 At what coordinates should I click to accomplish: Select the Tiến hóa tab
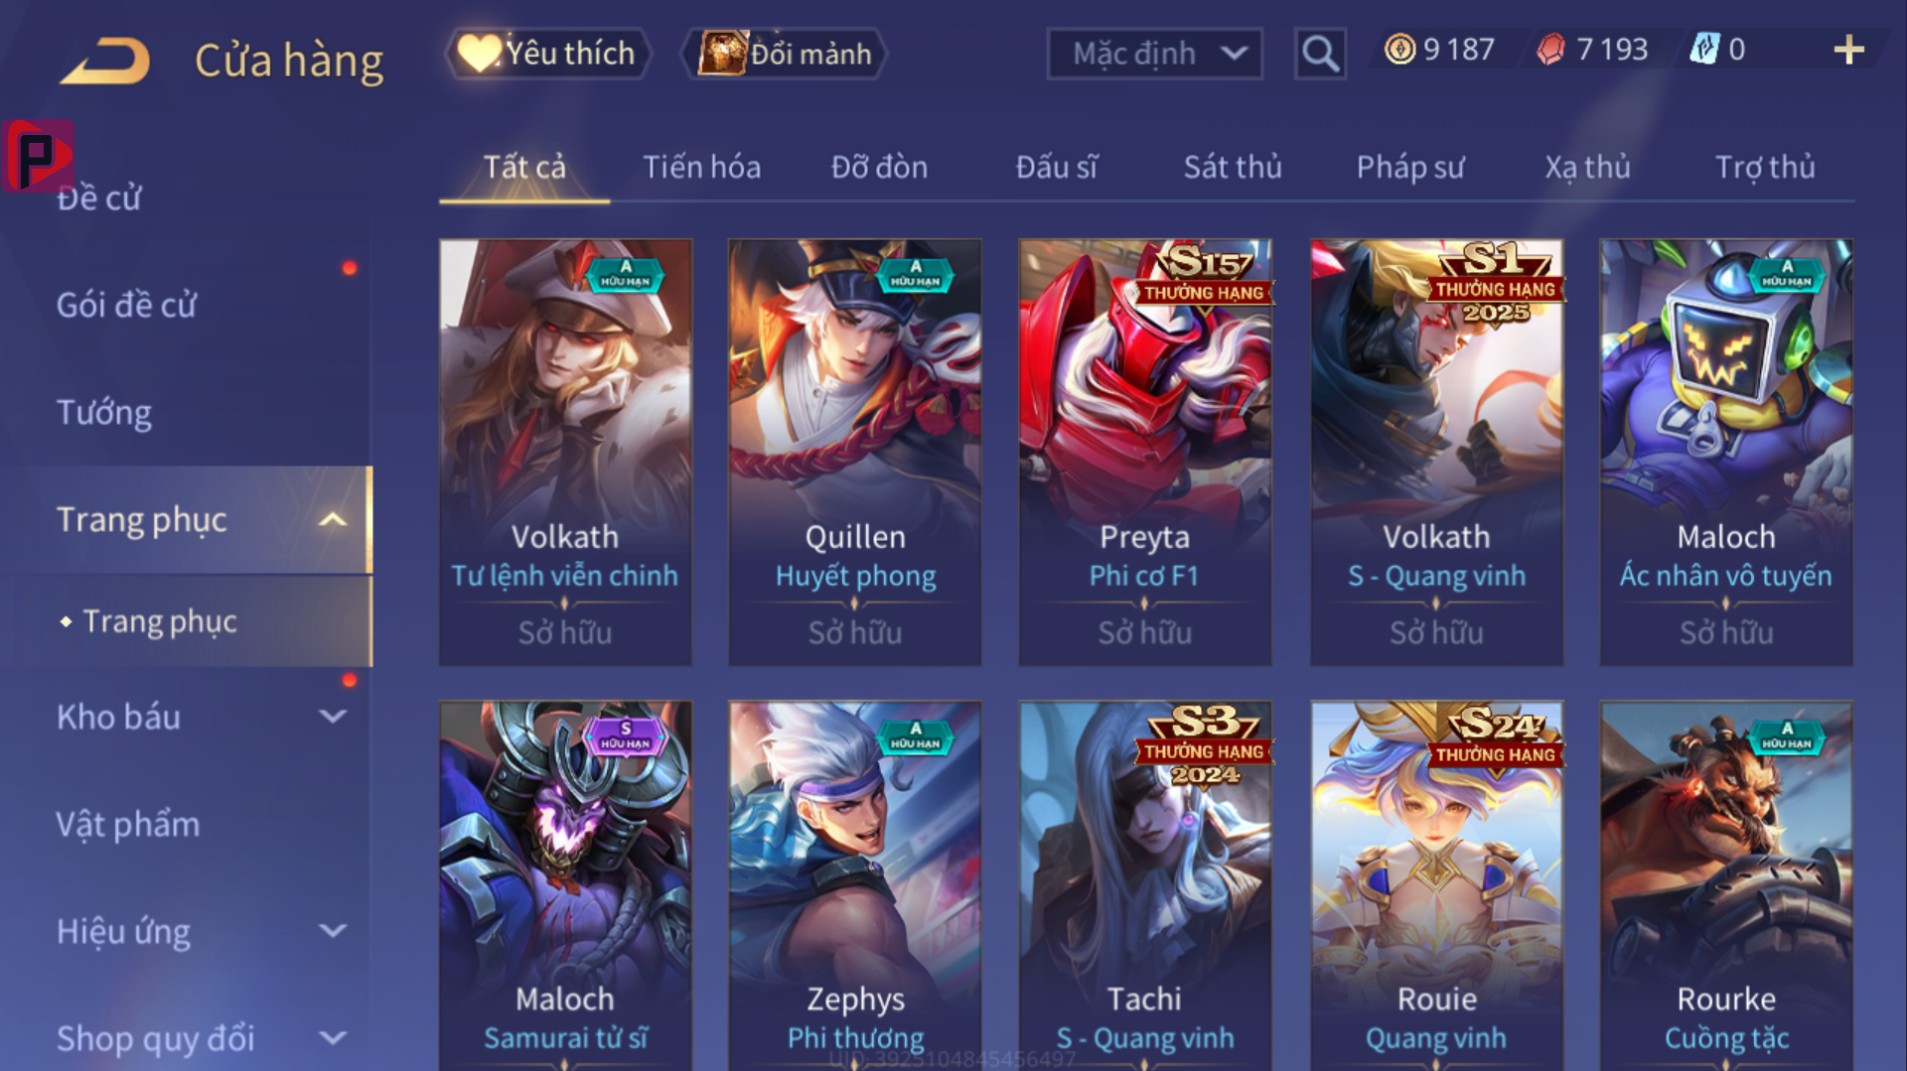(701, 167)
